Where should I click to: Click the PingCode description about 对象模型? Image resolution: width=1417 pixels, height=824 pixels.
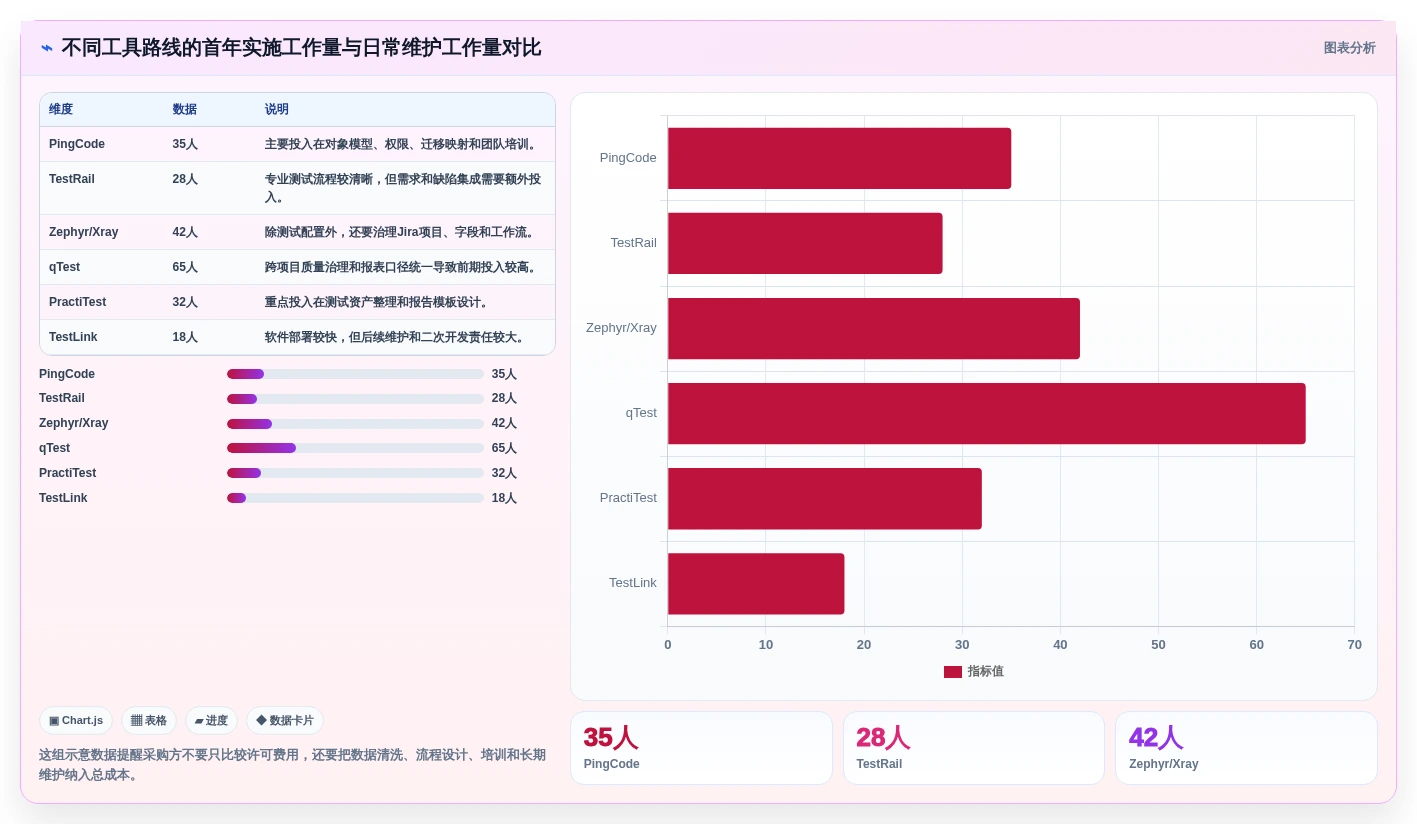point(403,144)
